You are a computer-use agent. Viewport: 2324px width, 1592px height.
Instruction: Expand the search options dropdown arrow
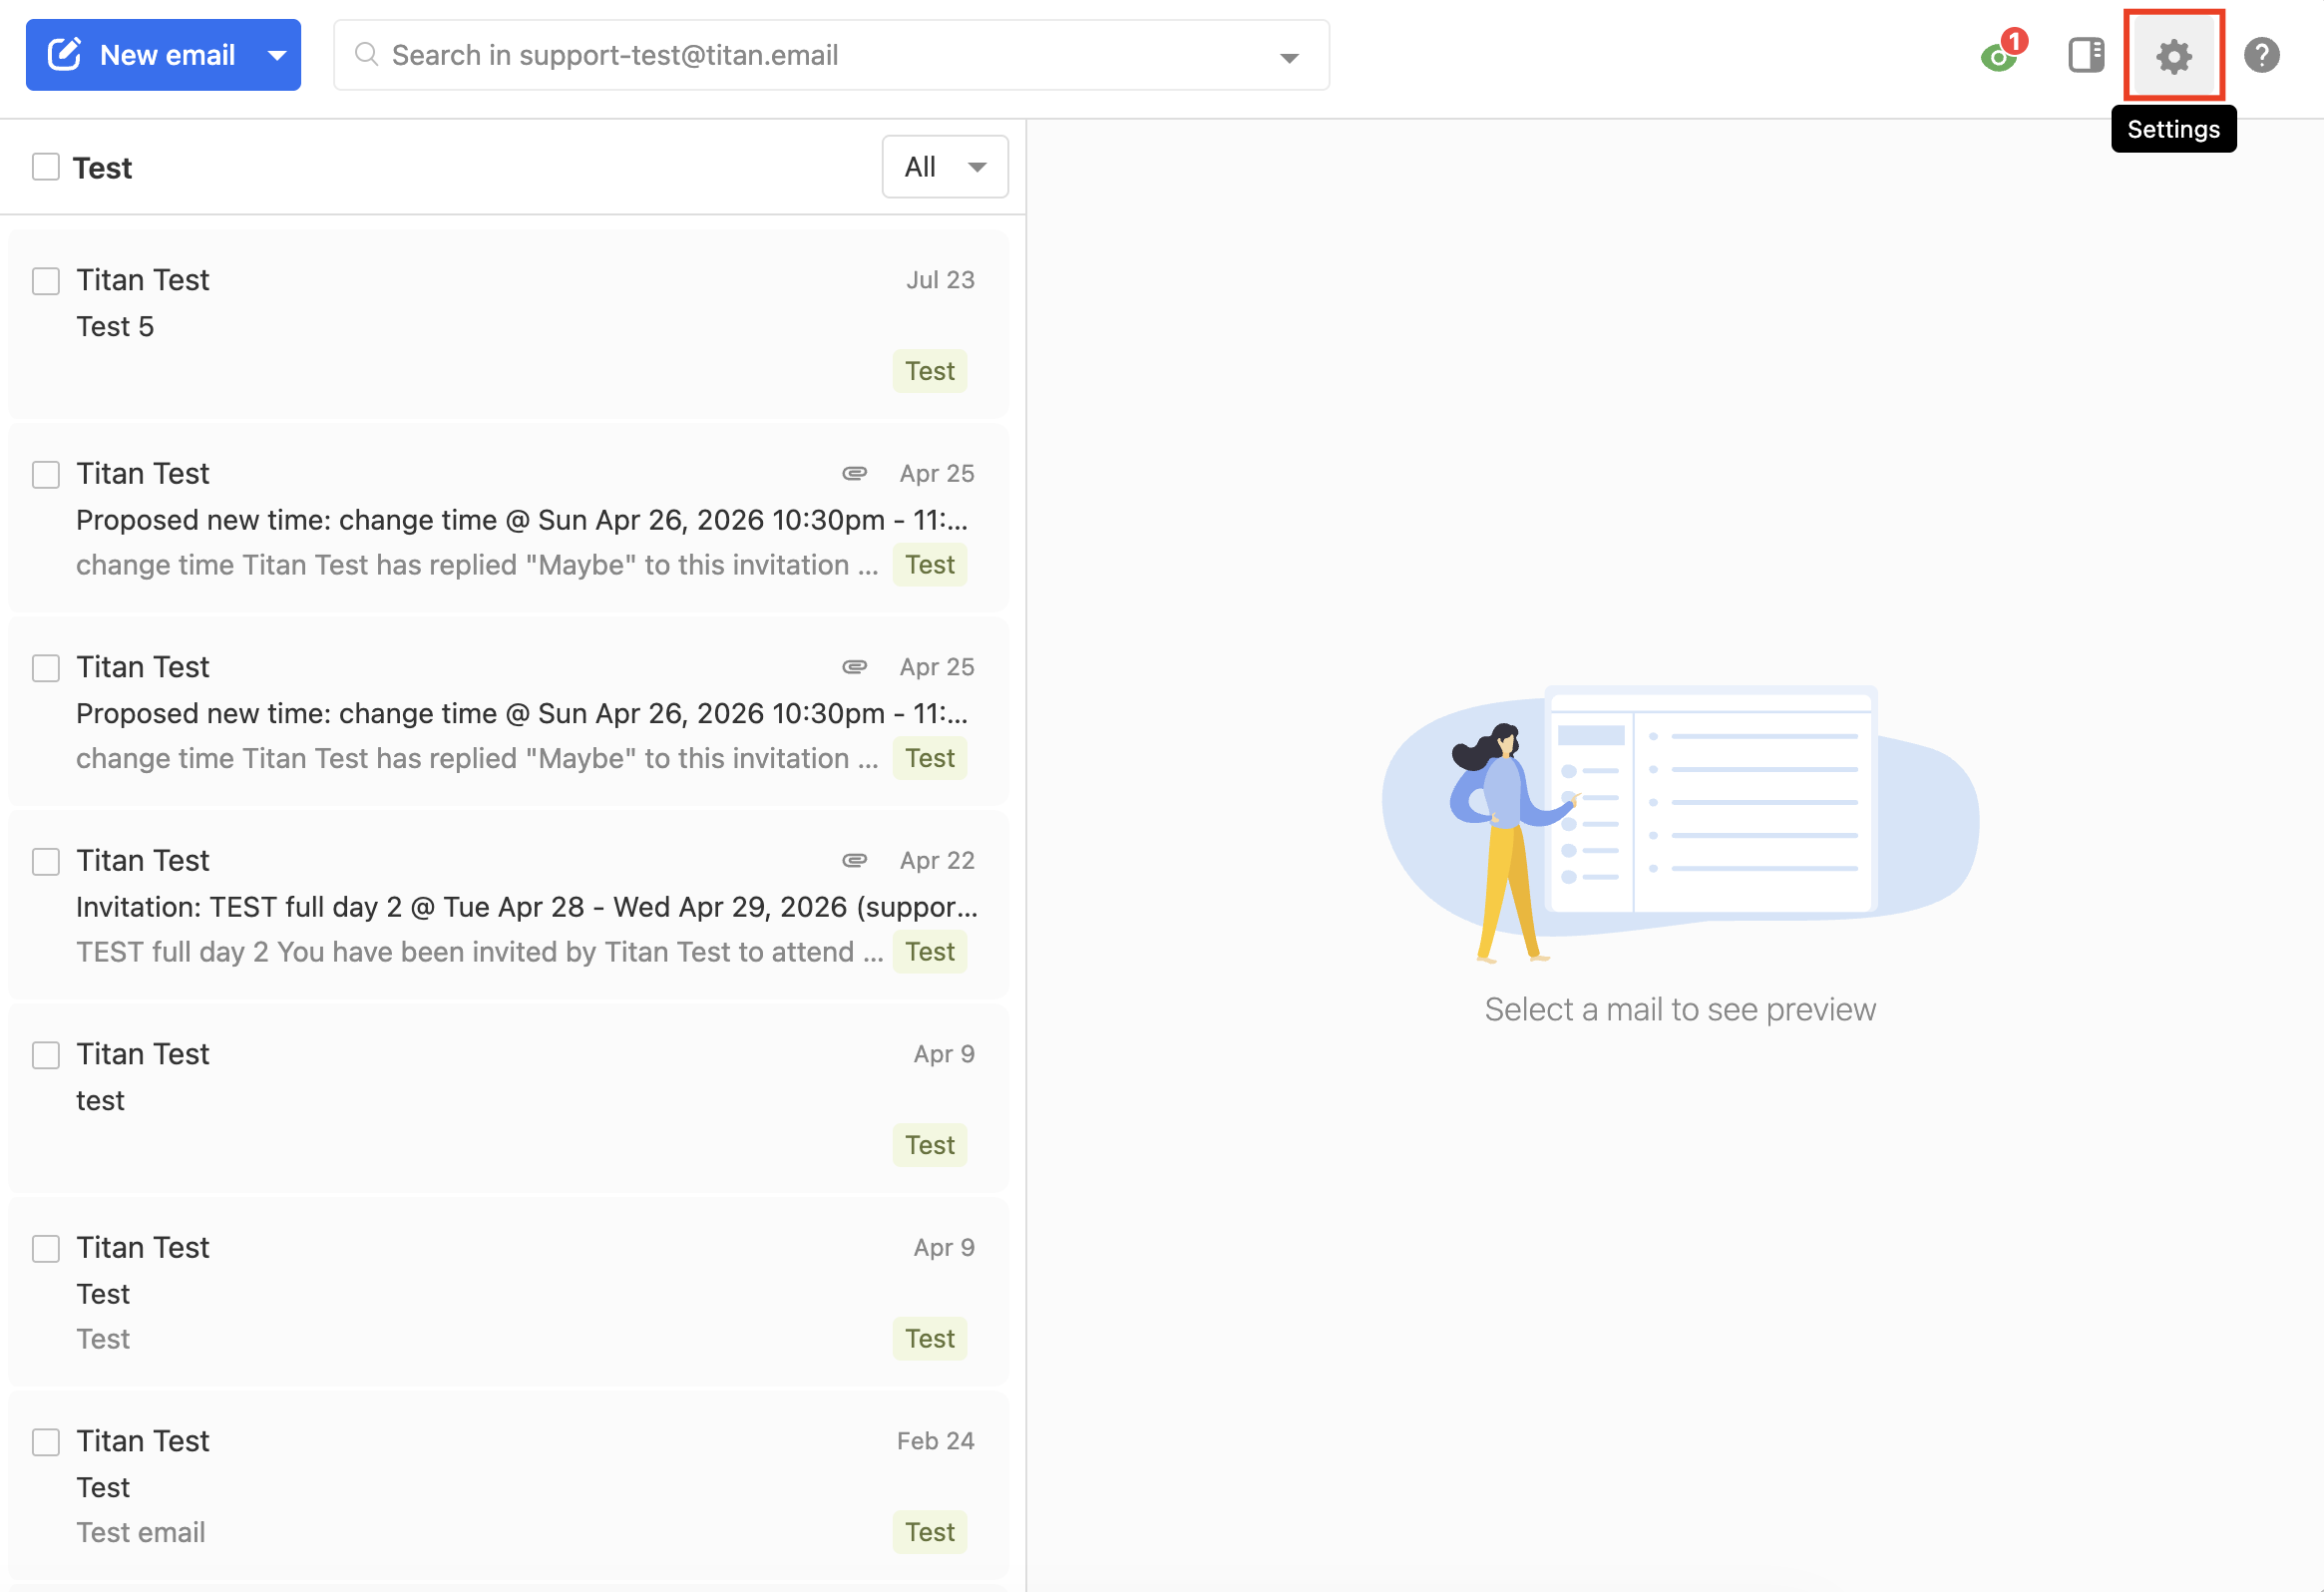pyautogui.click(x=1289, y=58)
